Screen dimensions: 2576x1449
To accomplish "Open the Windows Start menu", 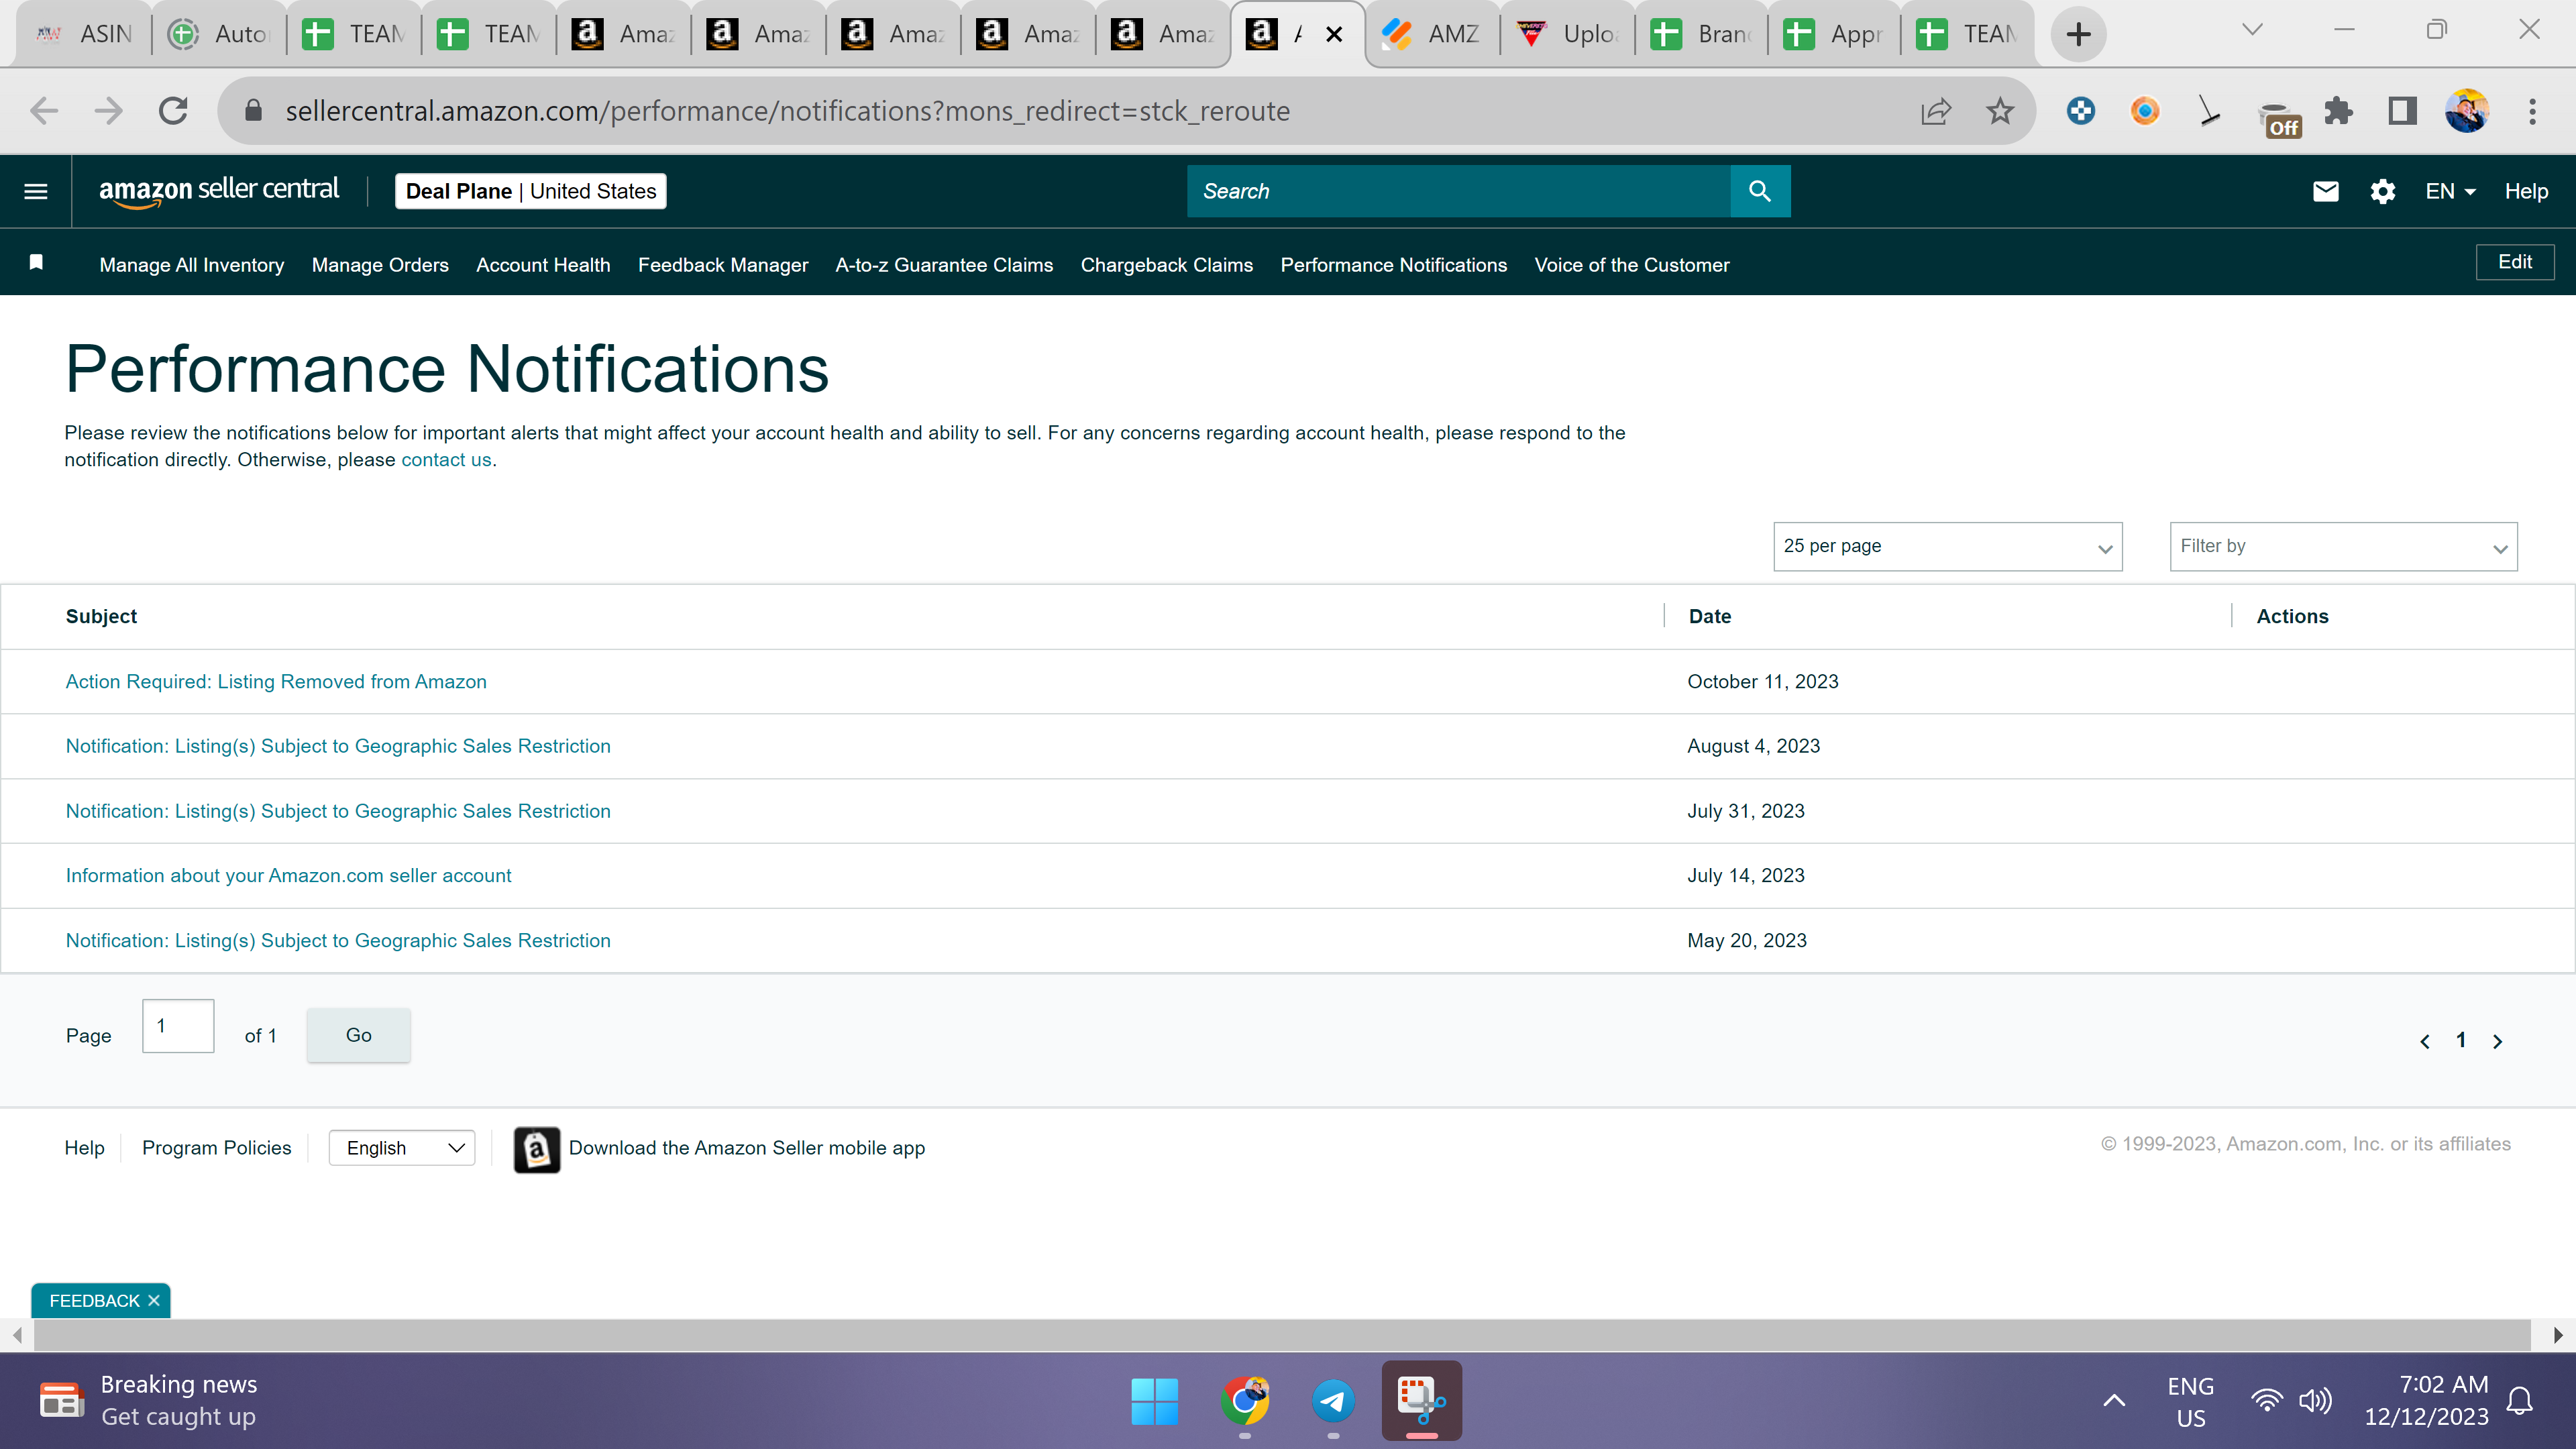I will click(x=1154, y=1401).
